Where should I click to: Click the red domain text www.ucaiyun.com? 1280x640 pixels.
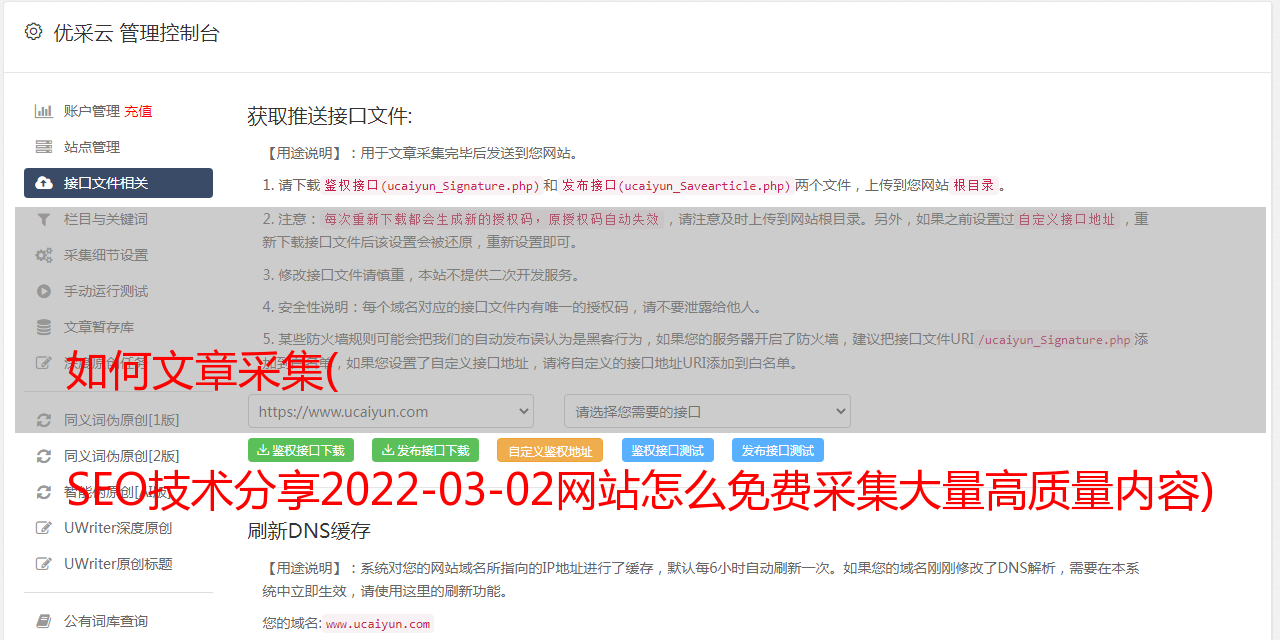378,624
